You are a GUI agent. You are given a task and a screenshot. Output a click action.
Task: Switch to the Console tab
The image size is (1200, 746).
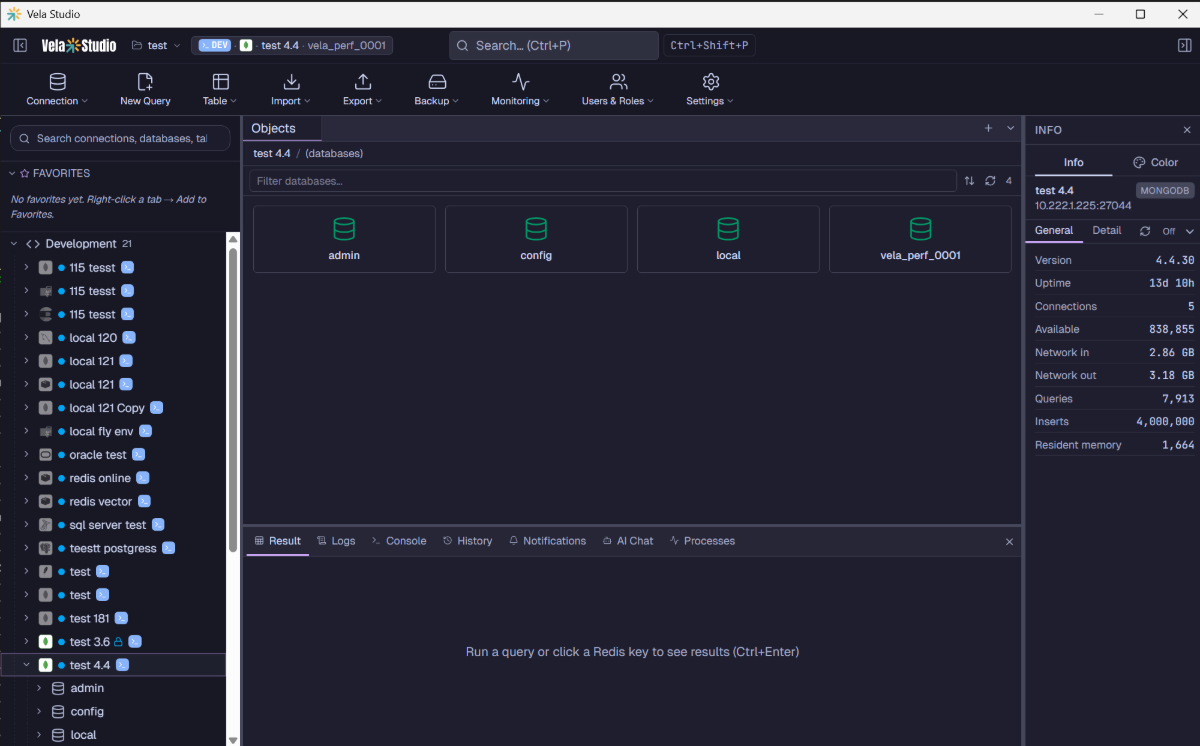pos(398,541)
